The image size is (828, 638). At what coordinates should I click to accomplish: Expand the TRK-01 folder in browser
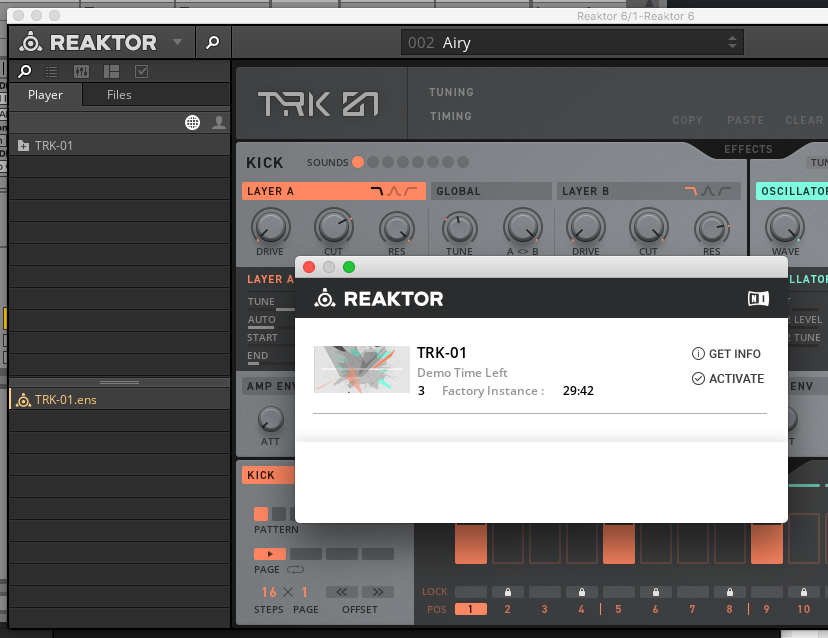click(x=23, y=146)
